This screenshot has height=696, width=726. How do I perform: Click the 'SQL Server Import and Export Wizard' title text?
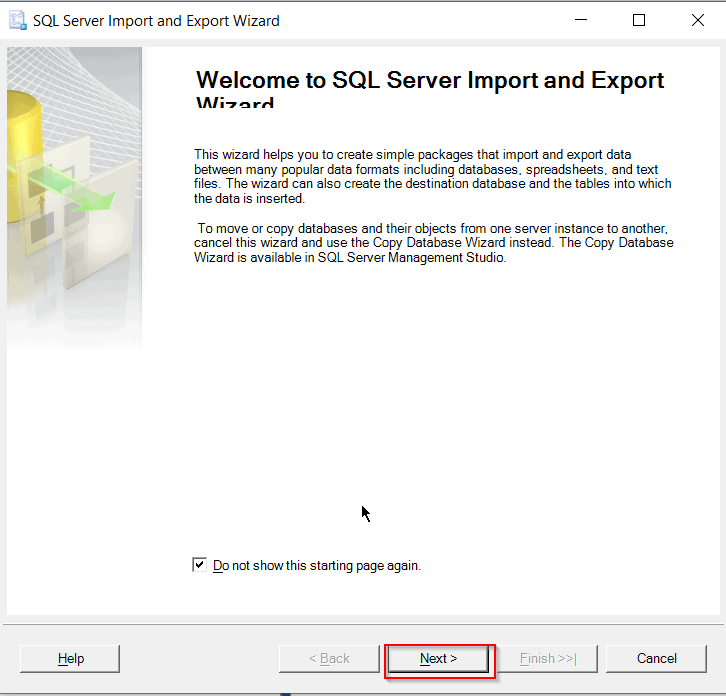156,21
